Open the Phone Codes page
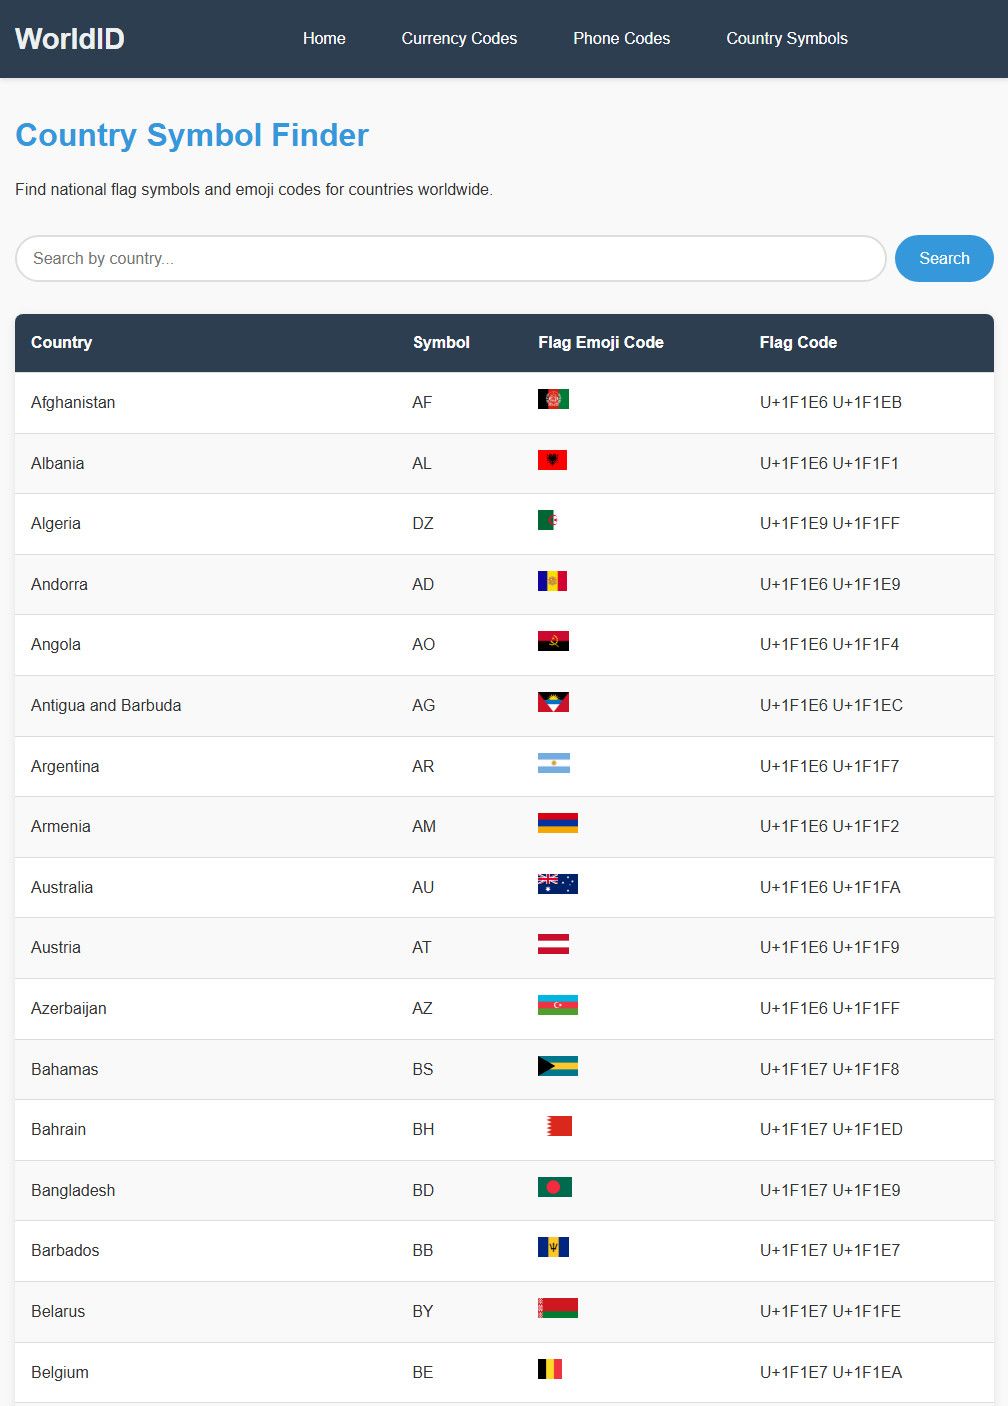 tap(621, 39)
